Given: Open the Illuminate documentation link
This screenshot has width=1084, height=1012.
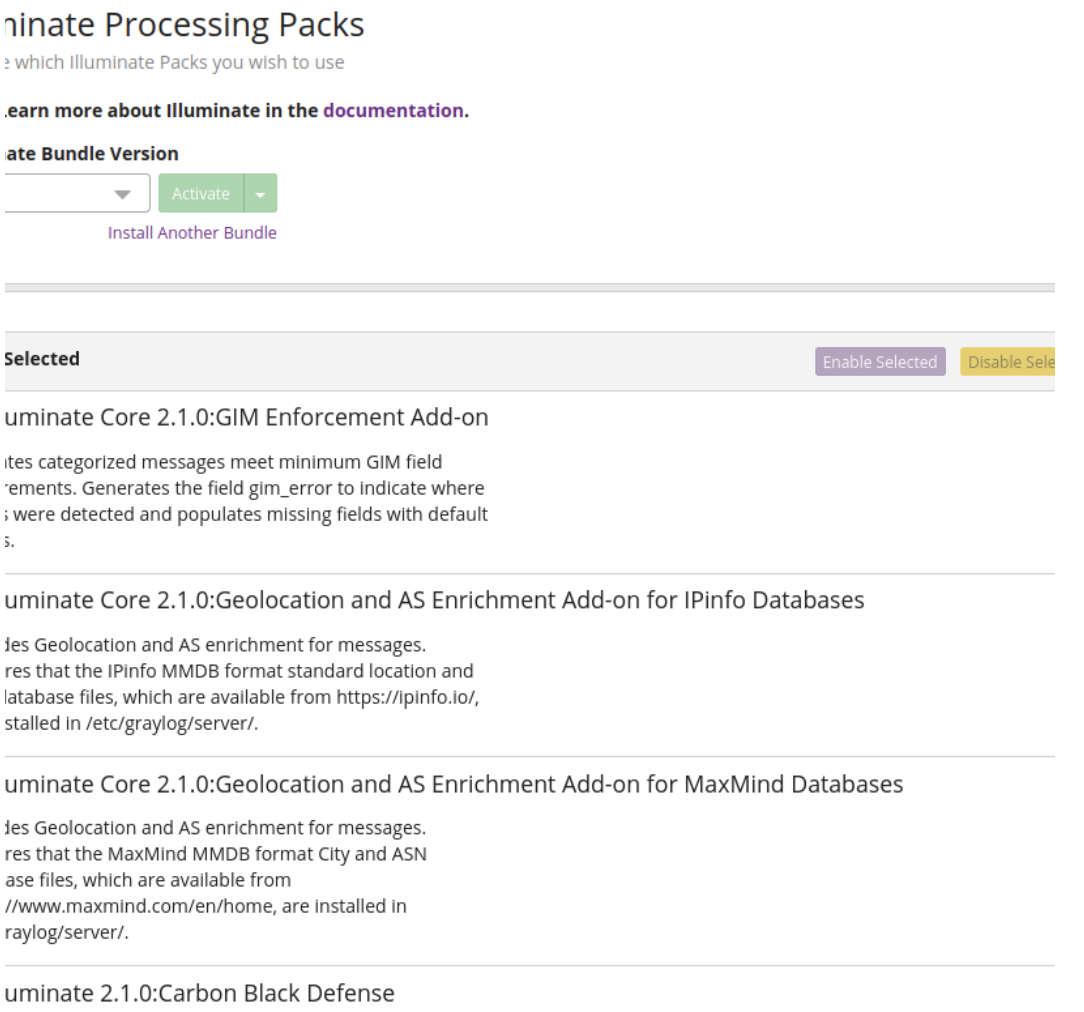Looking at the screenshot, I should pyautogui.click(x=393, y=111).
